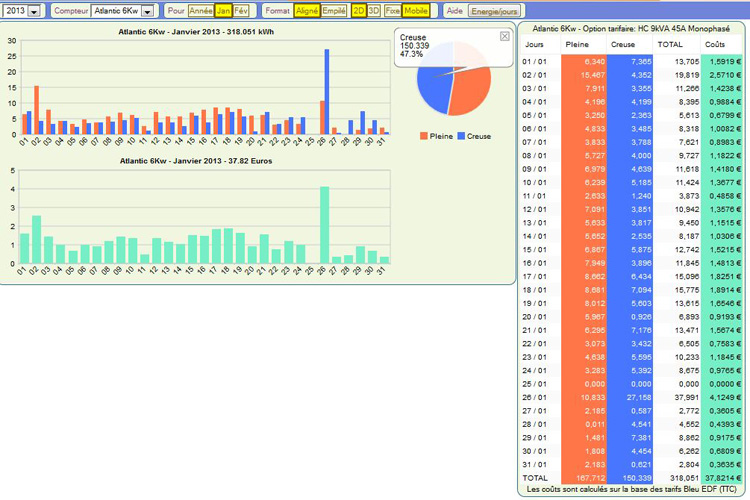Enable the 3D chart mode

[x=374, y=11]
